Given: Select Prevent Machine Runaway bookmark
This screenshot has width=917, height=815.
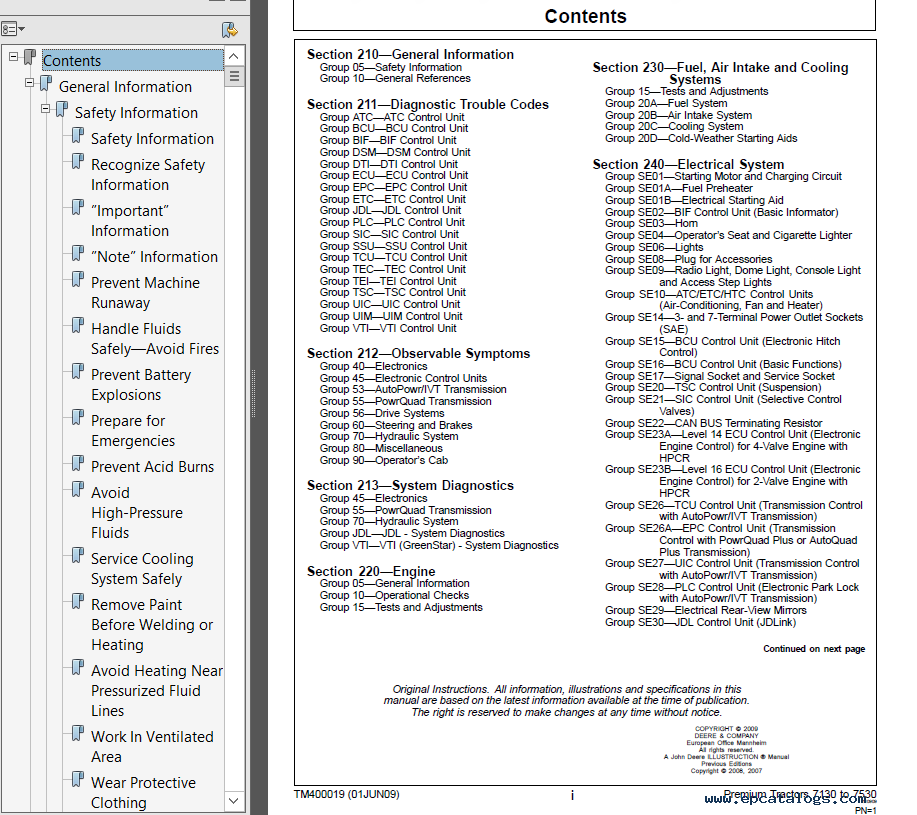Looking at the screenshot, I should tap(146, 293).
